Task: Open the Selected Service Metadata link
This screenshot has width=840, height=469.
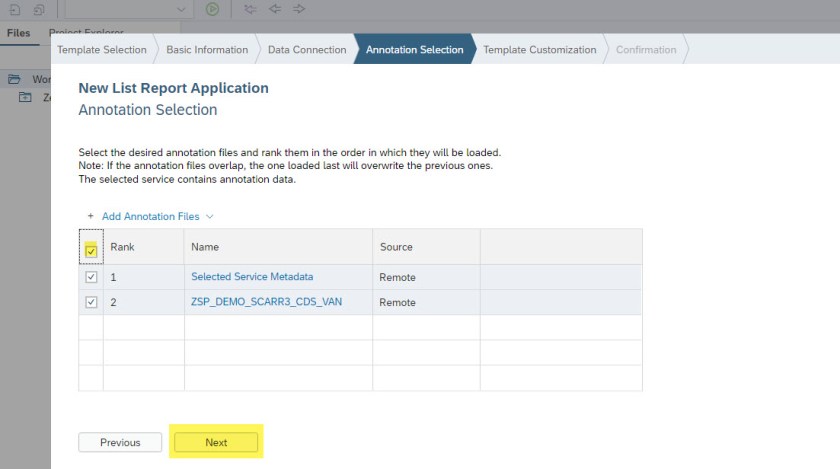Action: click(x=252, y=277)
